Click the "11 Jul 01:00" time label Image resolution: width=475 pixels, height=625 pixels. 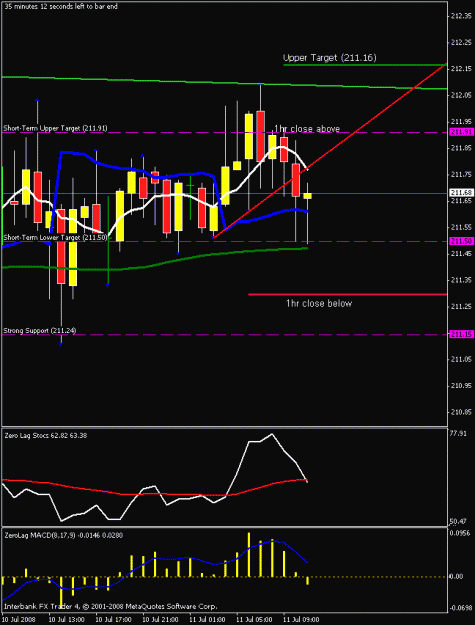(x=208, y=620)
